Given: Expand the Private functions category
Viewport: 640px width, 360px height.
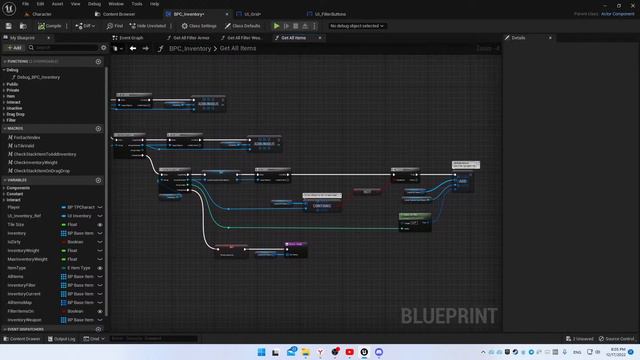Looking at the screenshot, I should pyautogui.click(x=4, y=90).
